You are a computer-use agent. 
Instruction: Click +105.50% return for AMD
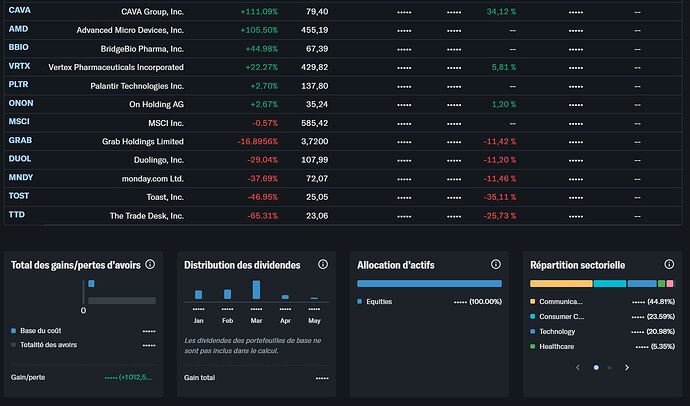point(259,30)
